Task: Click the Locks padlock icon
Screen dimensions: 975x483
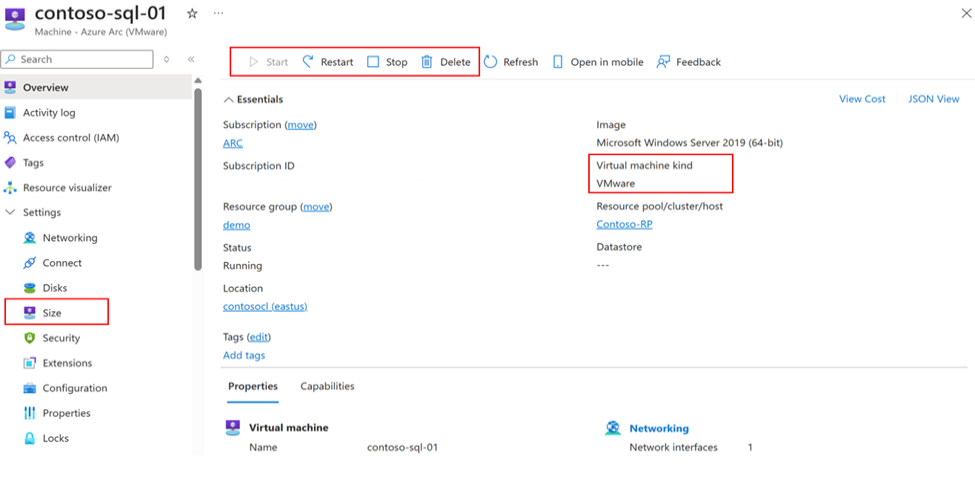Action: 29,438
